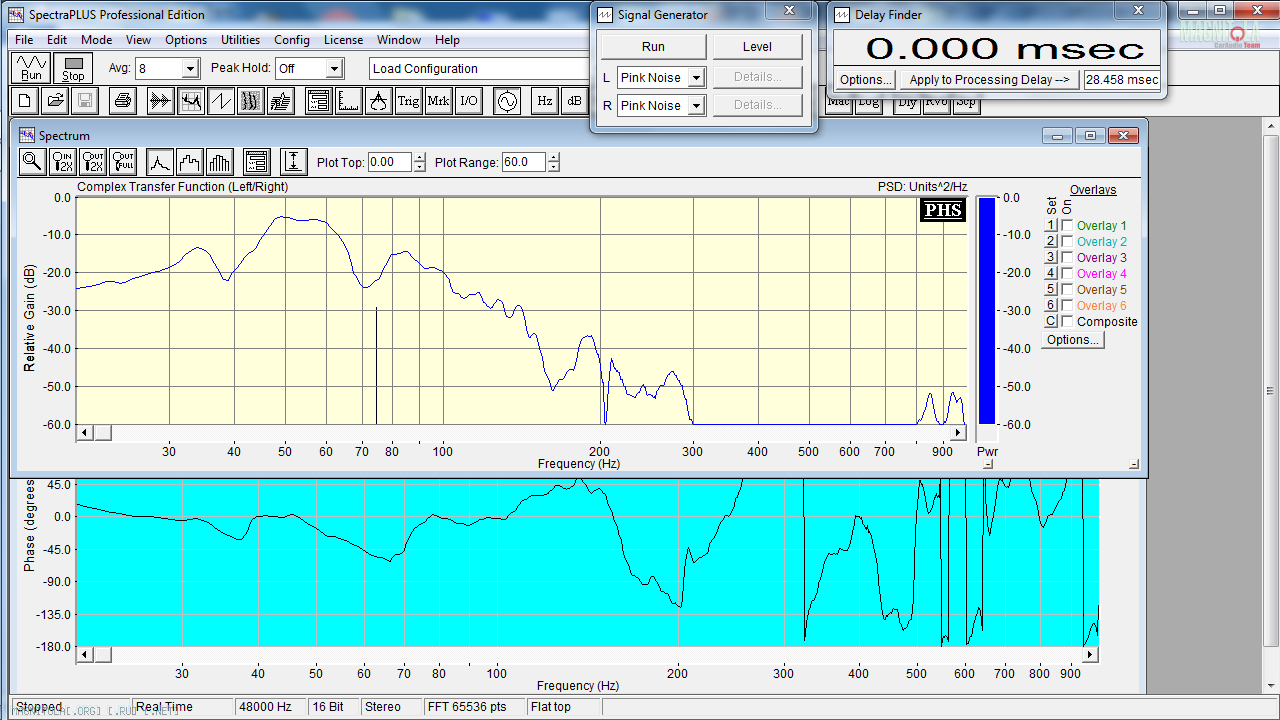Click the printer icon in main toolbar
Viewport: 1280px width, 720px height.
[123, 100]
